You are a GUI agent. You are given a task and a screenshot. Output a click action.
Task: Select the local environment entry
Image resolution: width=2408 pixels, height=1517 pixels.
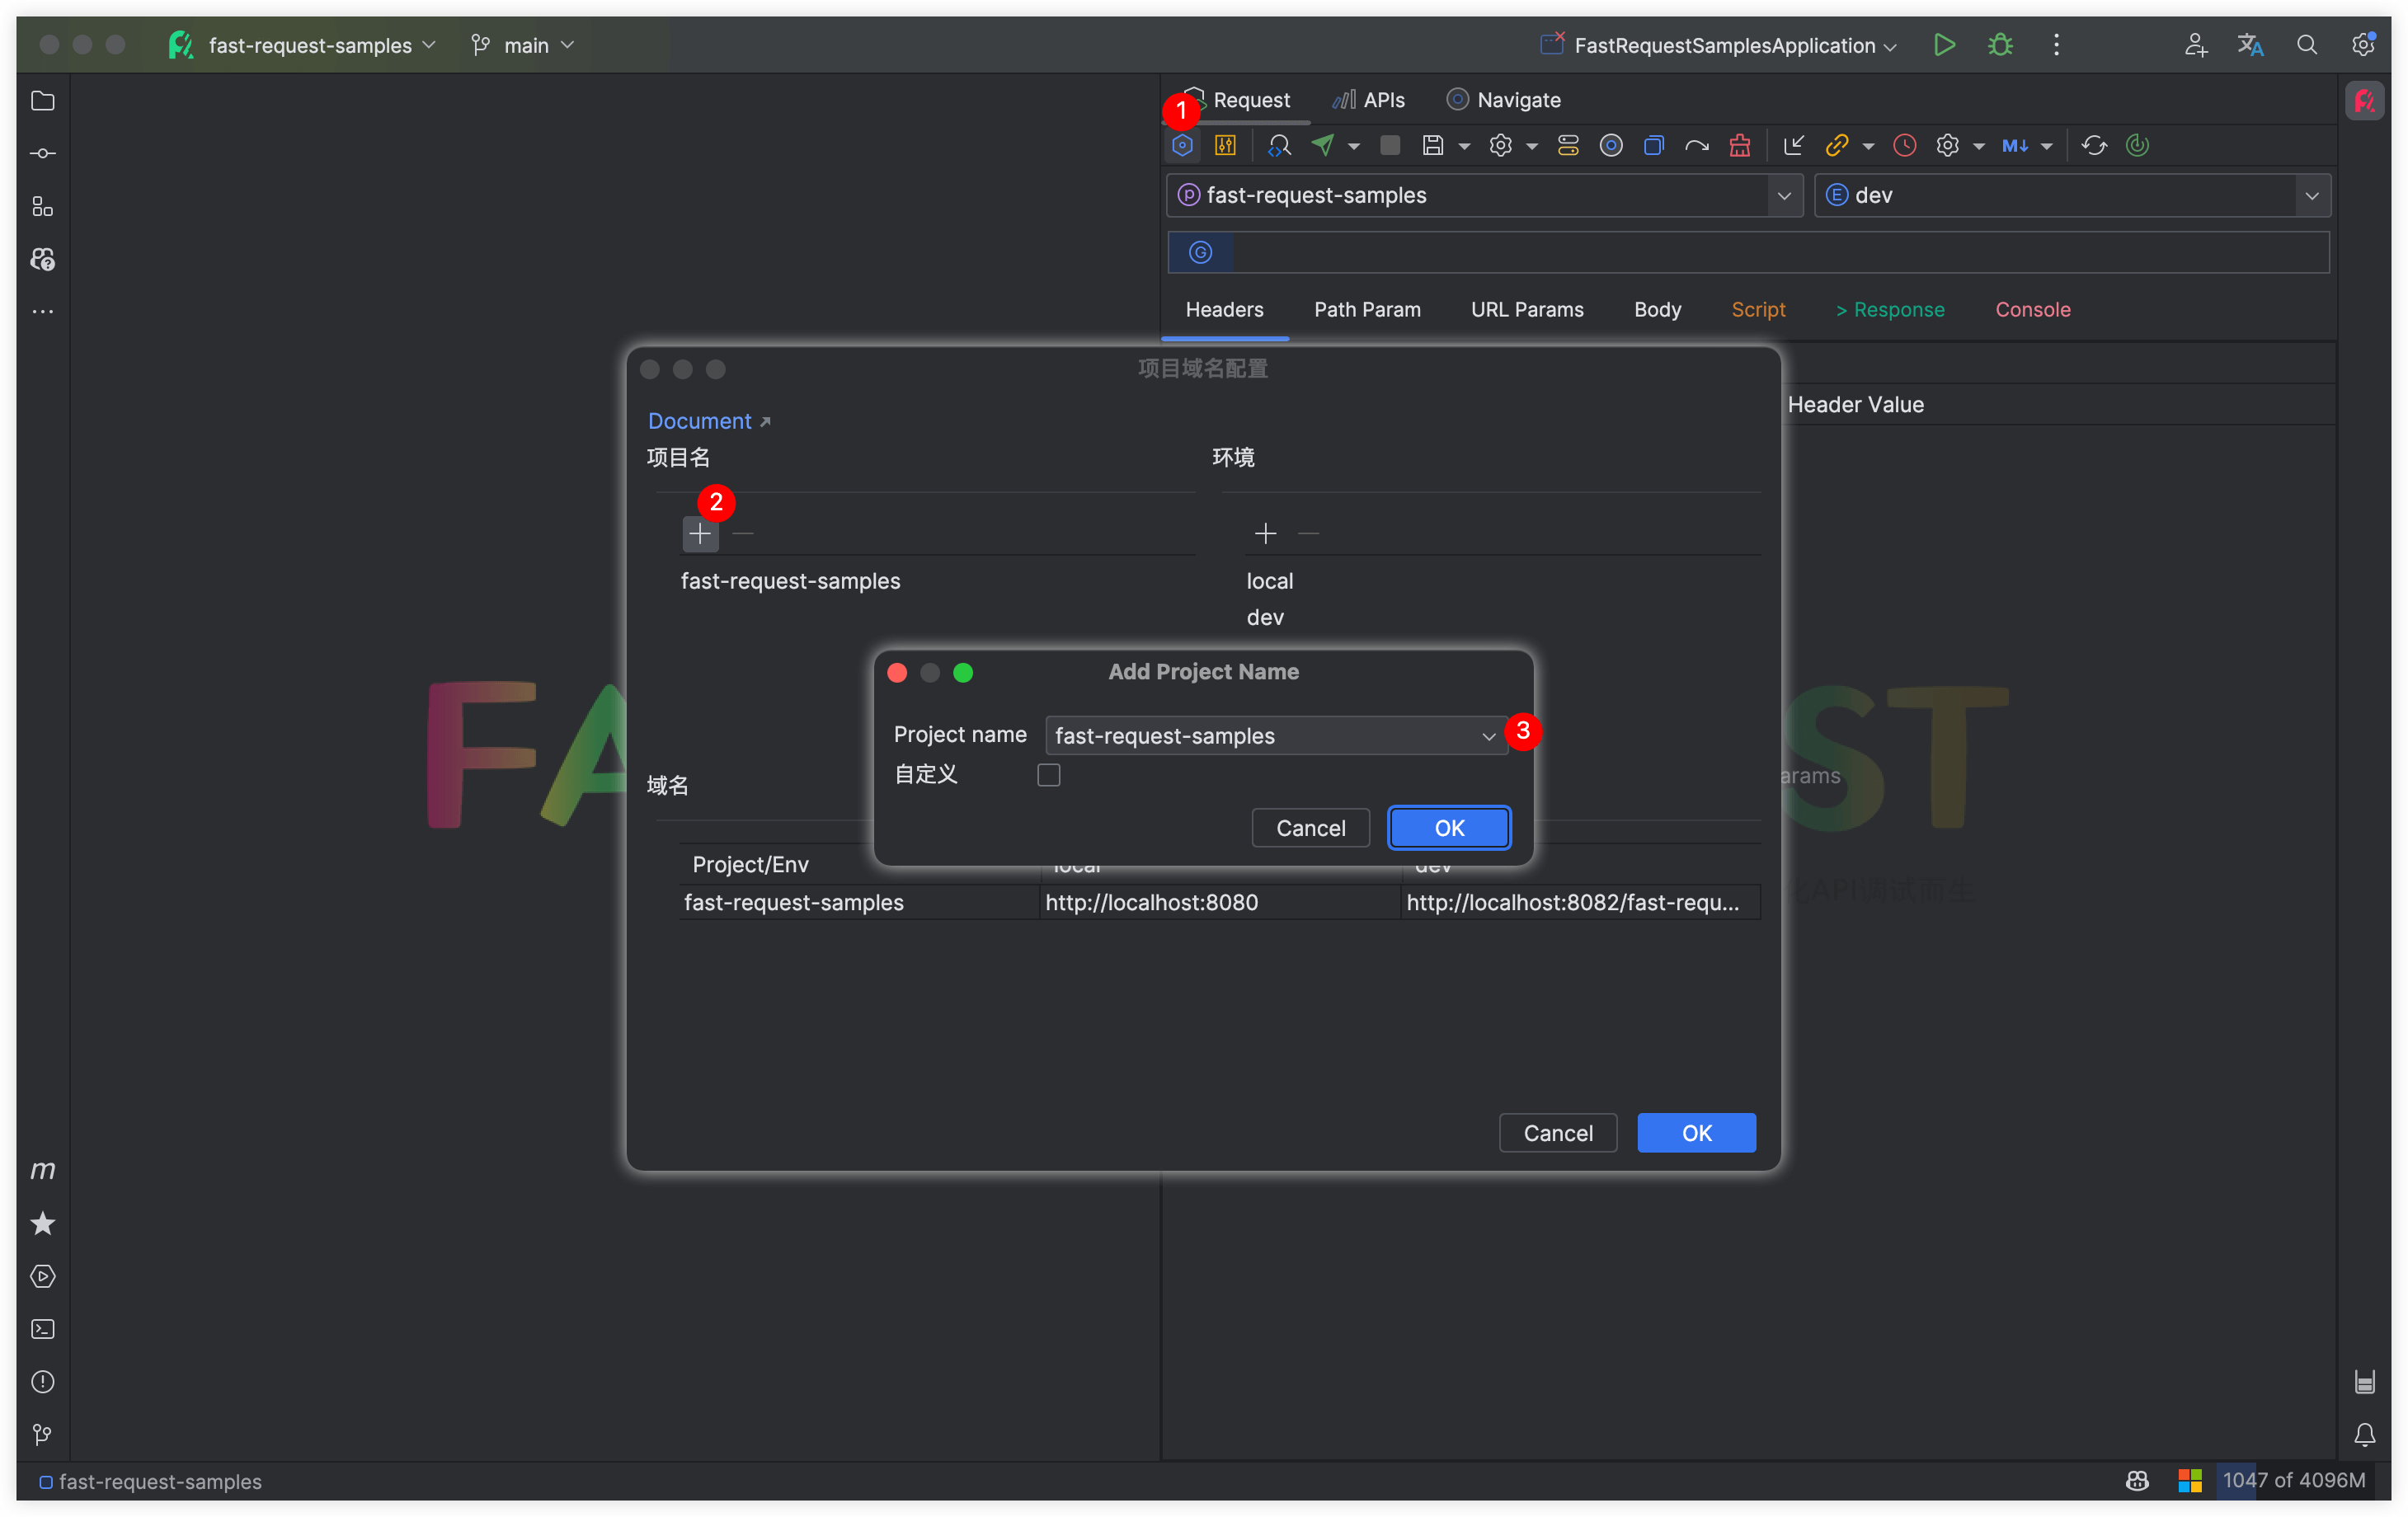point(1269,581)
